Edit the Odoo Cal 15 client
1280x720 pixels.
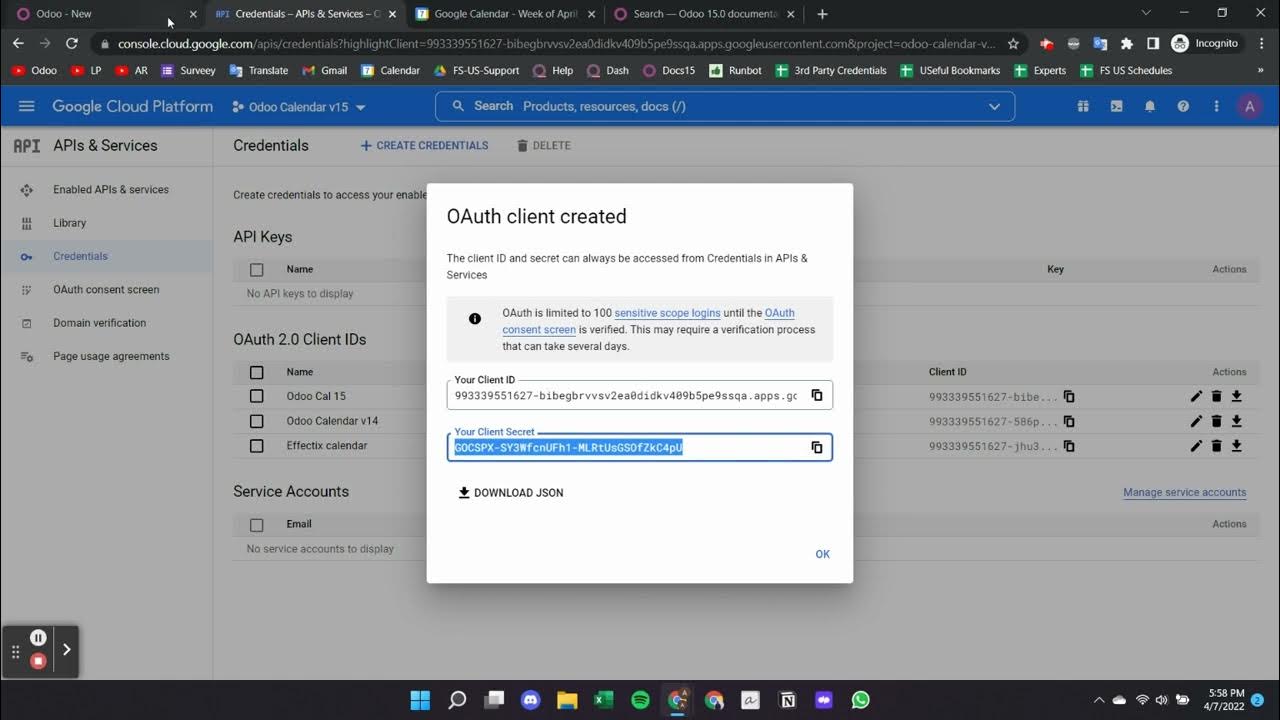pyautogui.click(x=1196, y=396)
